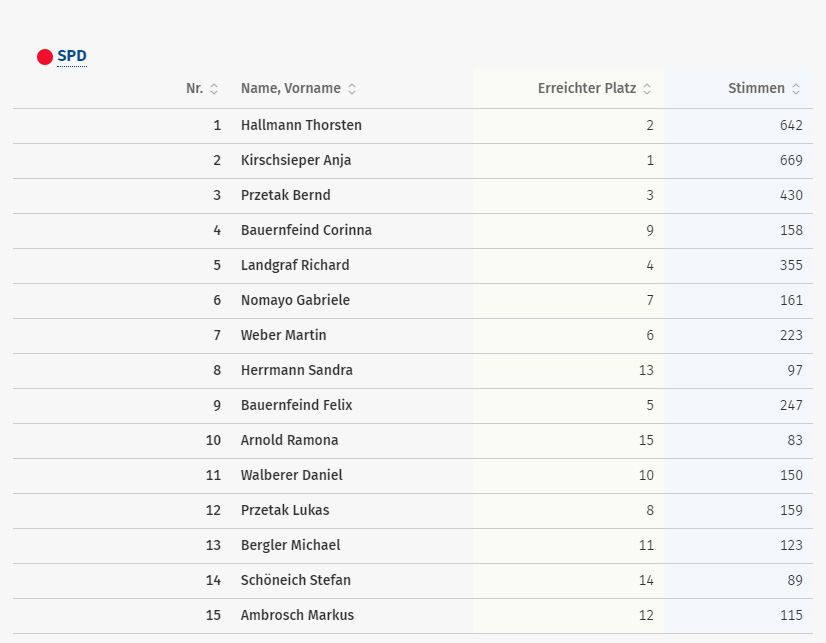The image size is (826, 643).
Task: Click on Herrmann Sandra's name
Action: pos(297,370)
